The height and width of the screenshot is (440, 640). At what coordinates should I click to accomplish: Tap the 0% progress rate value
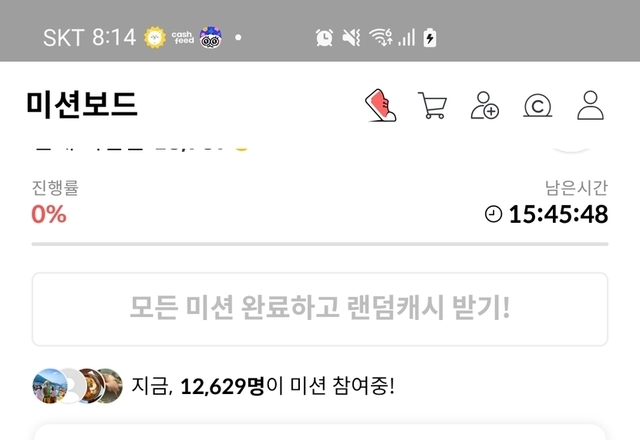(x=49, y=214)
